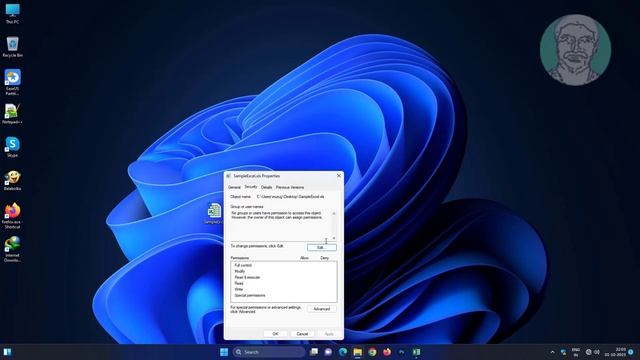Switch to the Security tab
Screen dimensions: 640x360
(251, 187)
